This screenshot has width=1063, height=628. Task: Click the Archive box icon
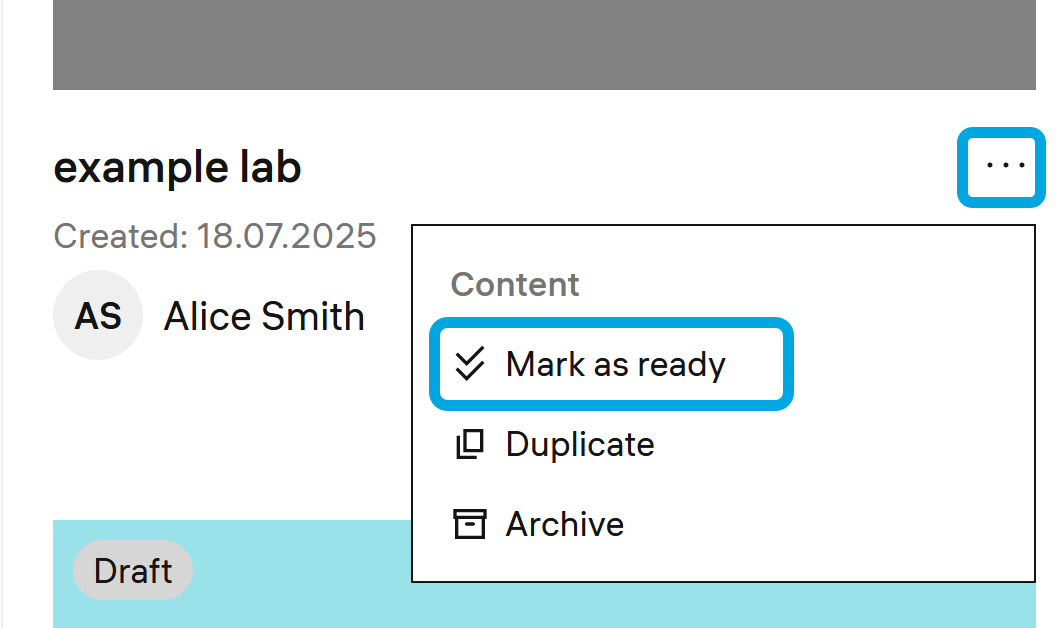point(469,524)
